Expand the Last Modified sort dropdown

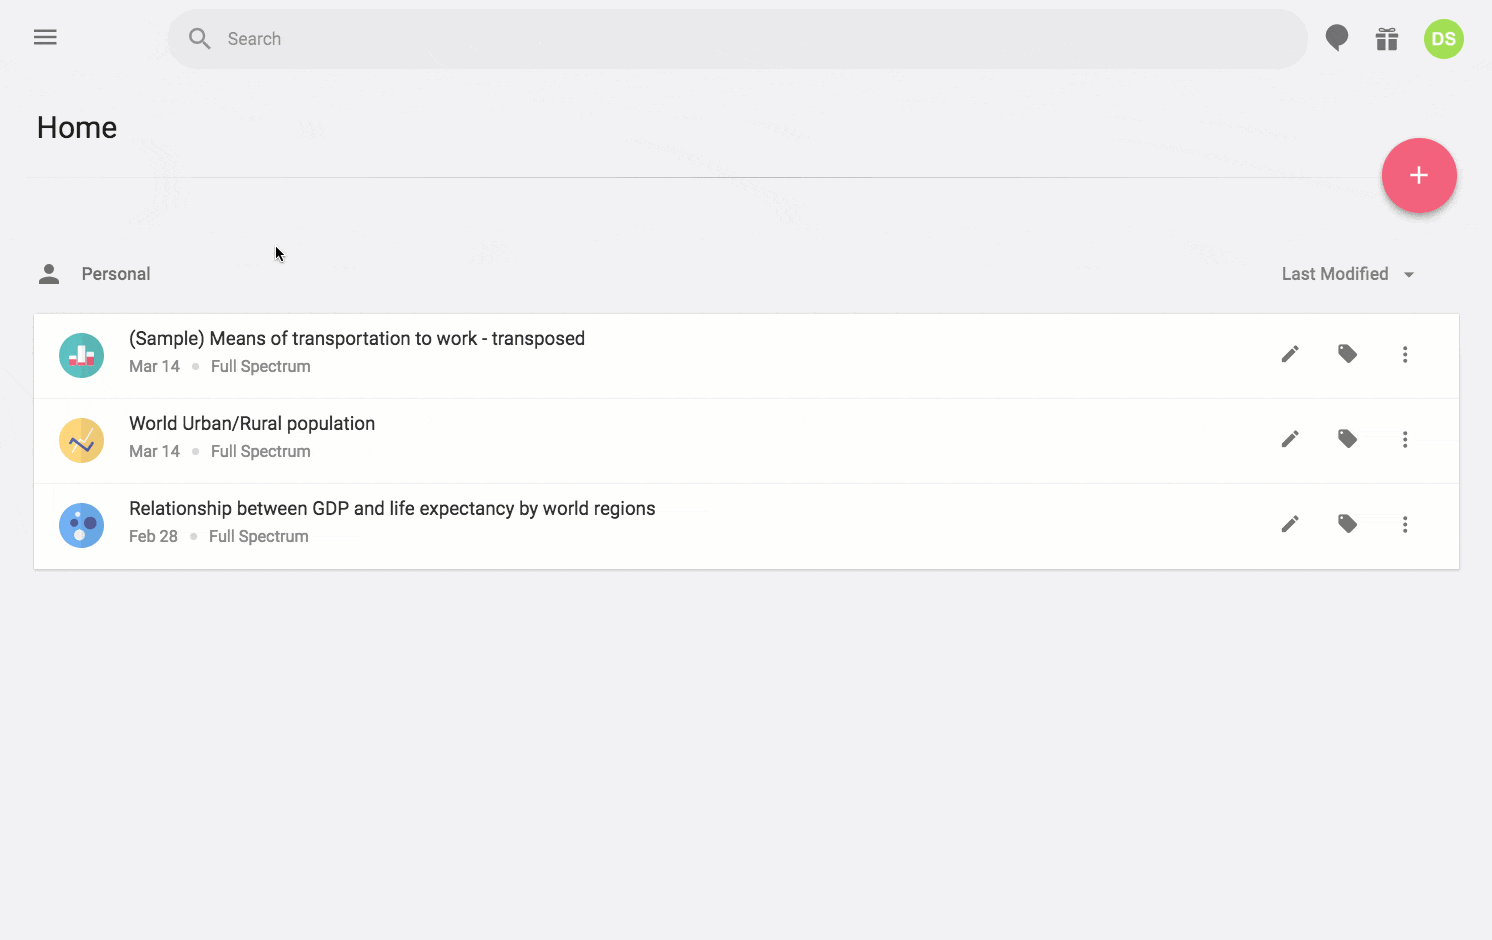point(1347,274)
